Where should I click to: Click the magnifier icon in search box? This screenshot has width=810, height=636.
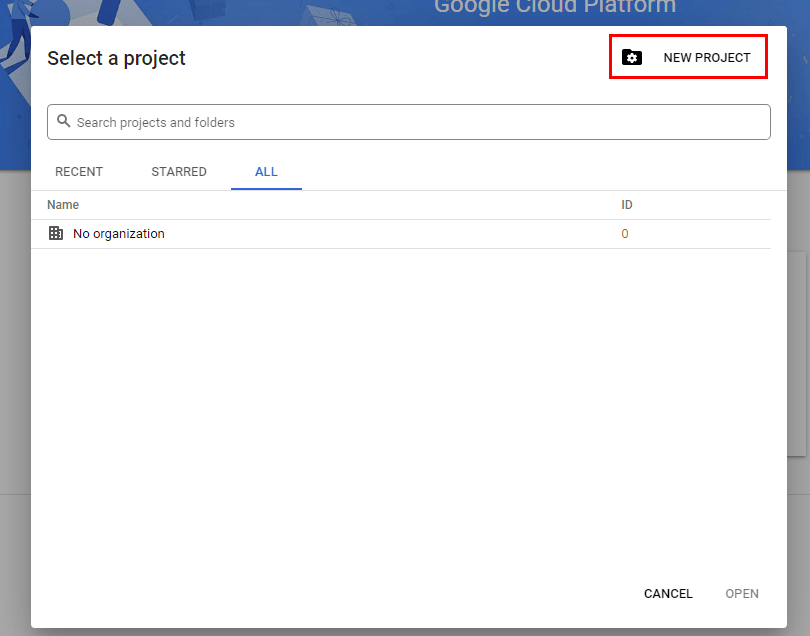click(x=64, y=121)
